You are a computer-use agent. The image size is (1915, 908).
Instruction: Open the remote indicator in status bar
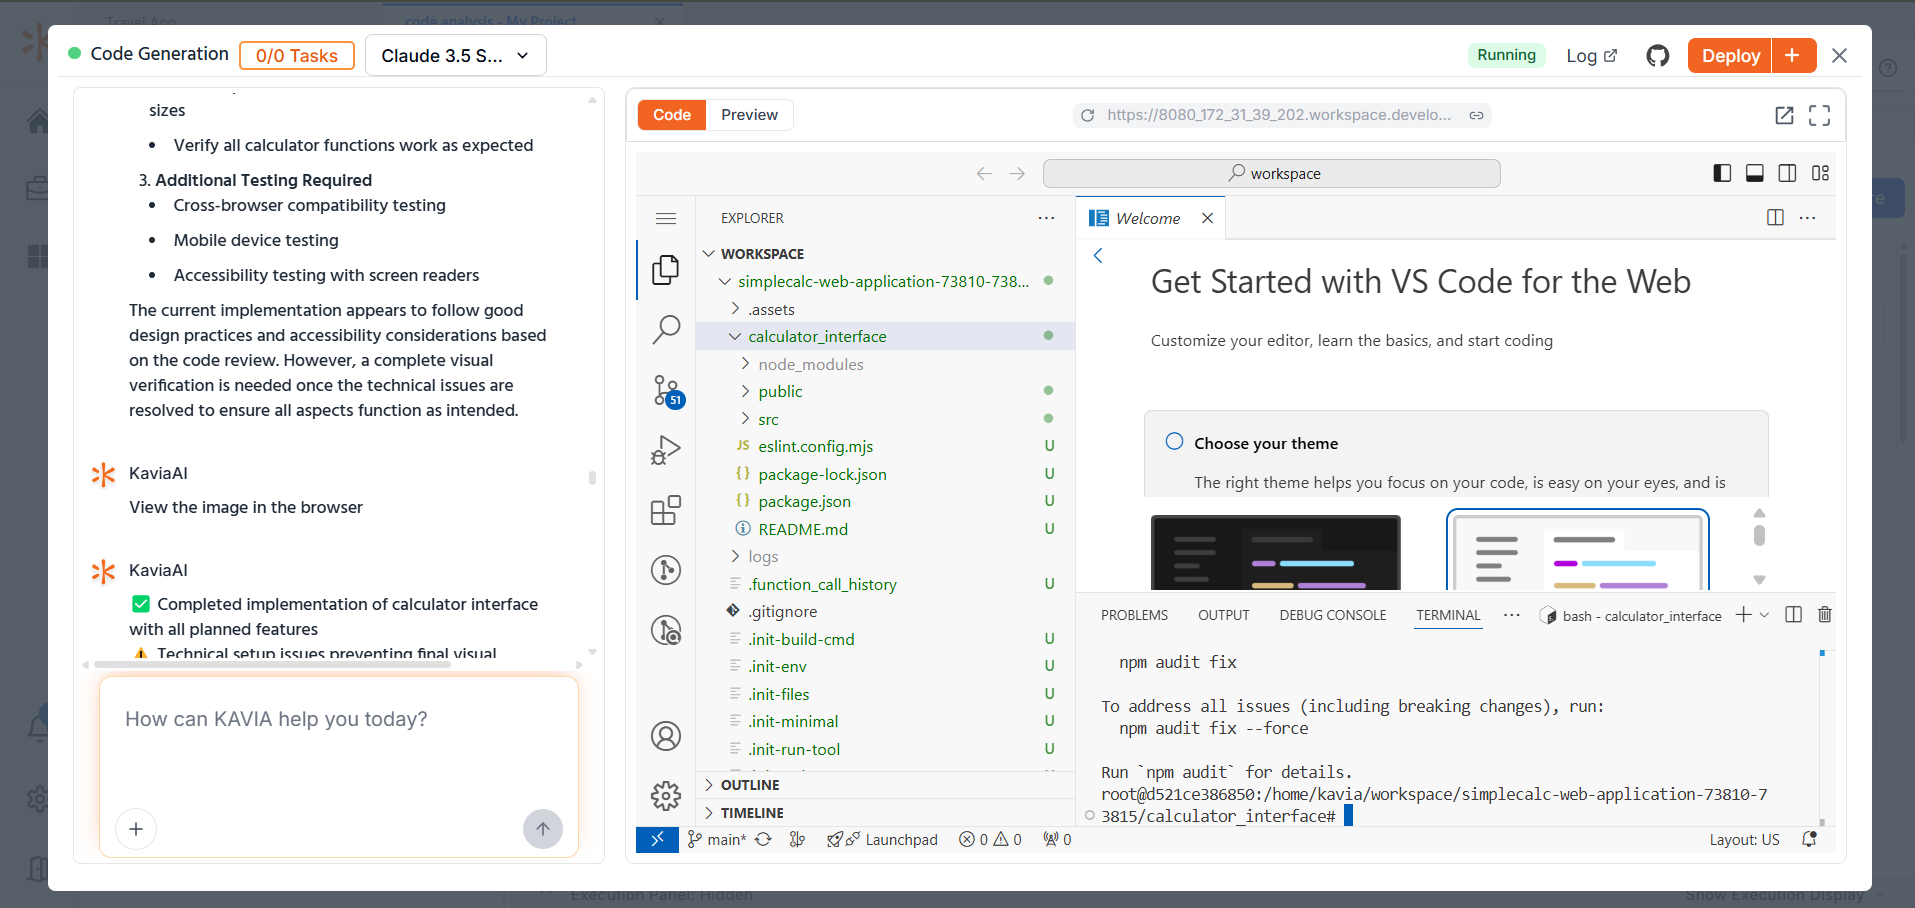(657, 840)
